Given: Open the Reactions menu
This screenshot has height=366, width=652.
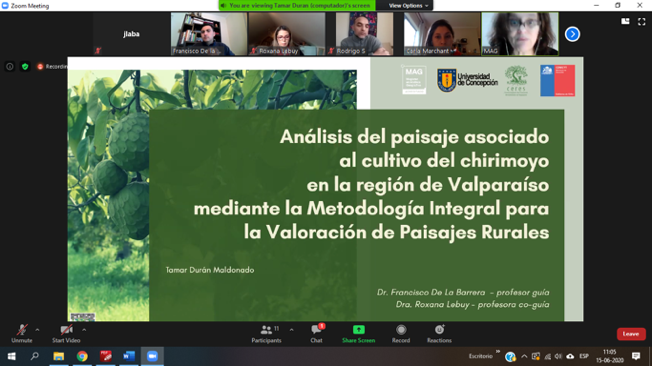Looking at the screenshot, I should point(439,334).
